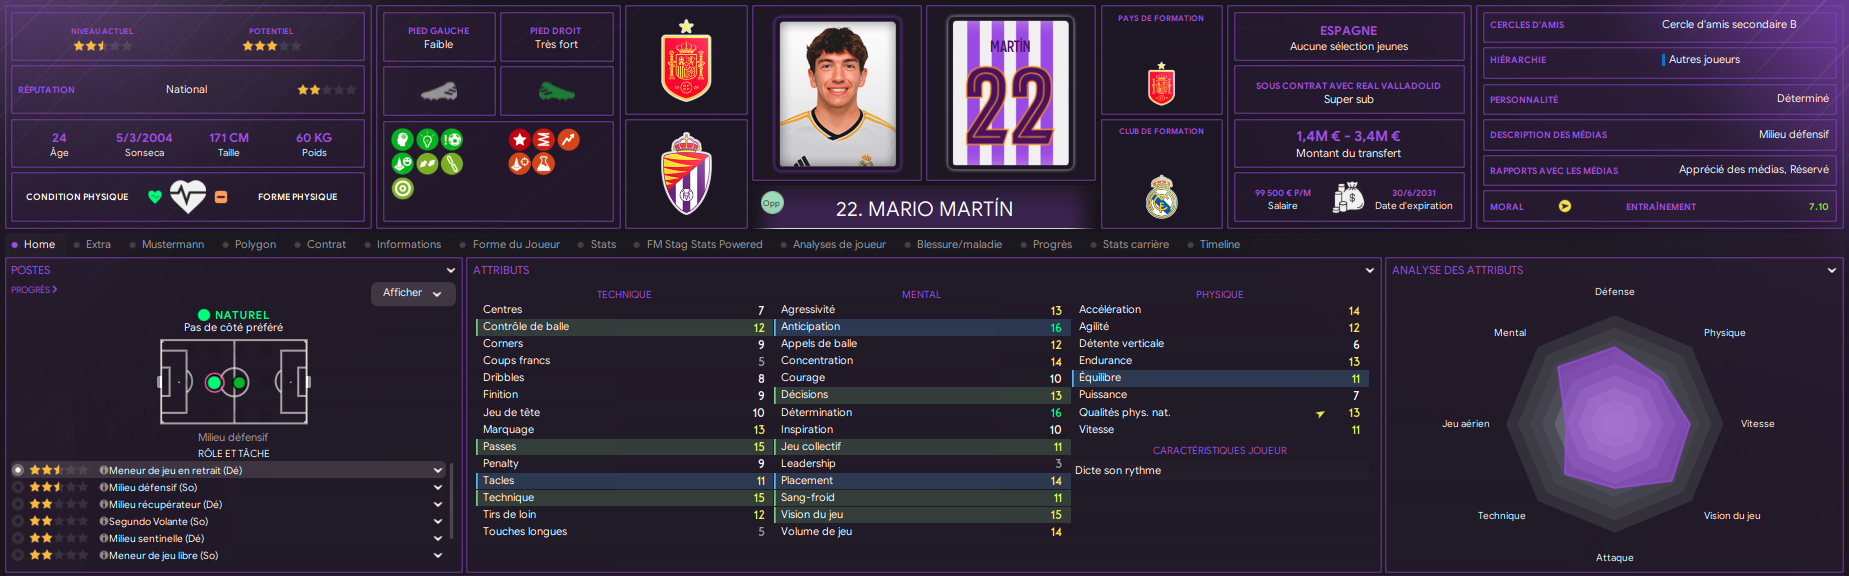1849x576 pixels.
Task: Click the green lightbulb trait icon
Action: point(427,140)
